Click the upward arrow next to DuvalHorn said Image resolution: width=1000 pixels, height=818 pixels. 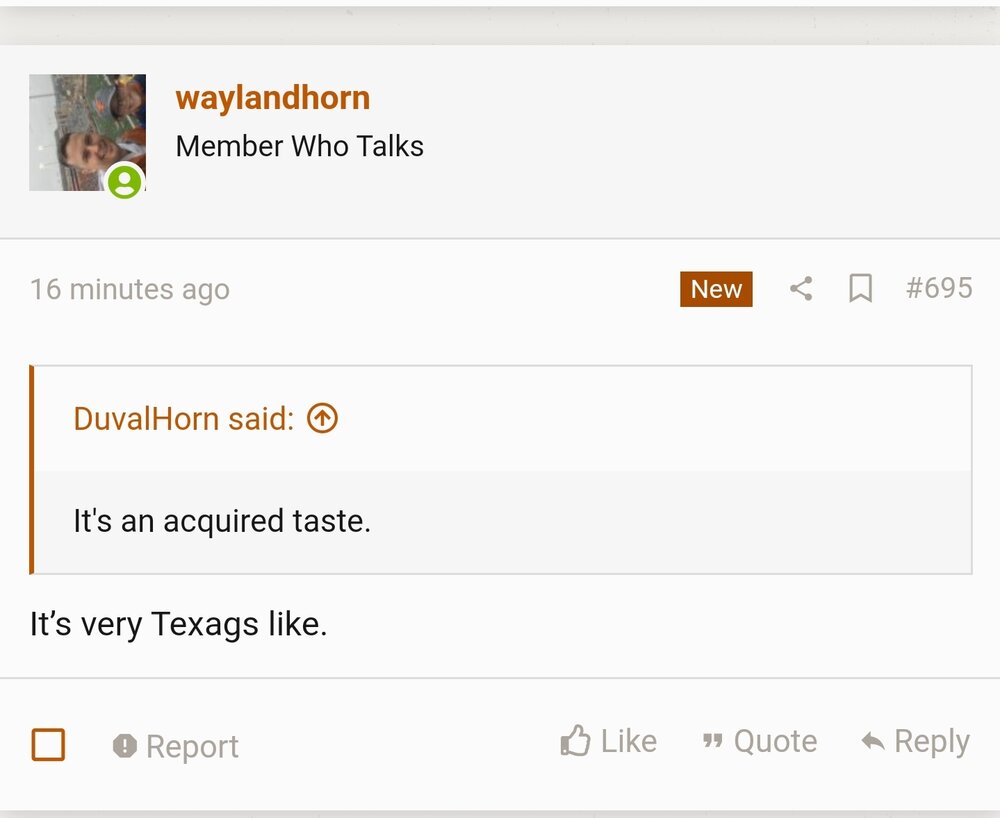[322, 419]
